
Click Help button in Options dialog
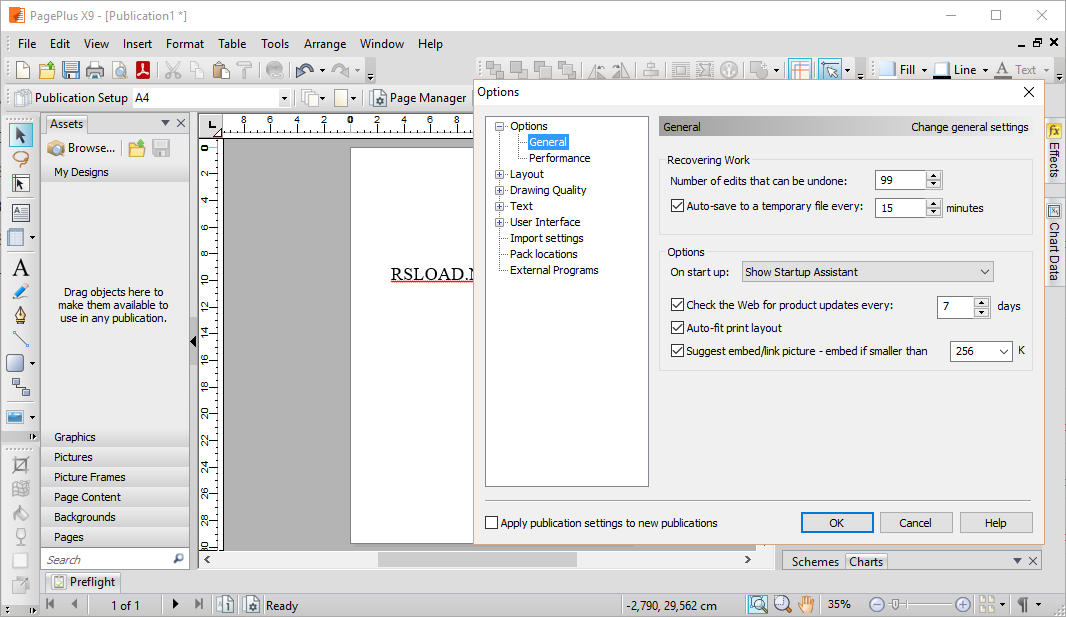coord(996,523)
